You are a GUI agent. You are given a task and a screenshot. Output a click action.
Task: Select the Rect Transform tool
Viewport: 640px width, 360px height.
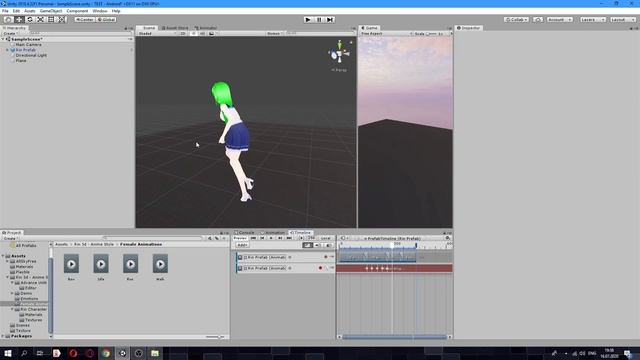coord(51,20)
